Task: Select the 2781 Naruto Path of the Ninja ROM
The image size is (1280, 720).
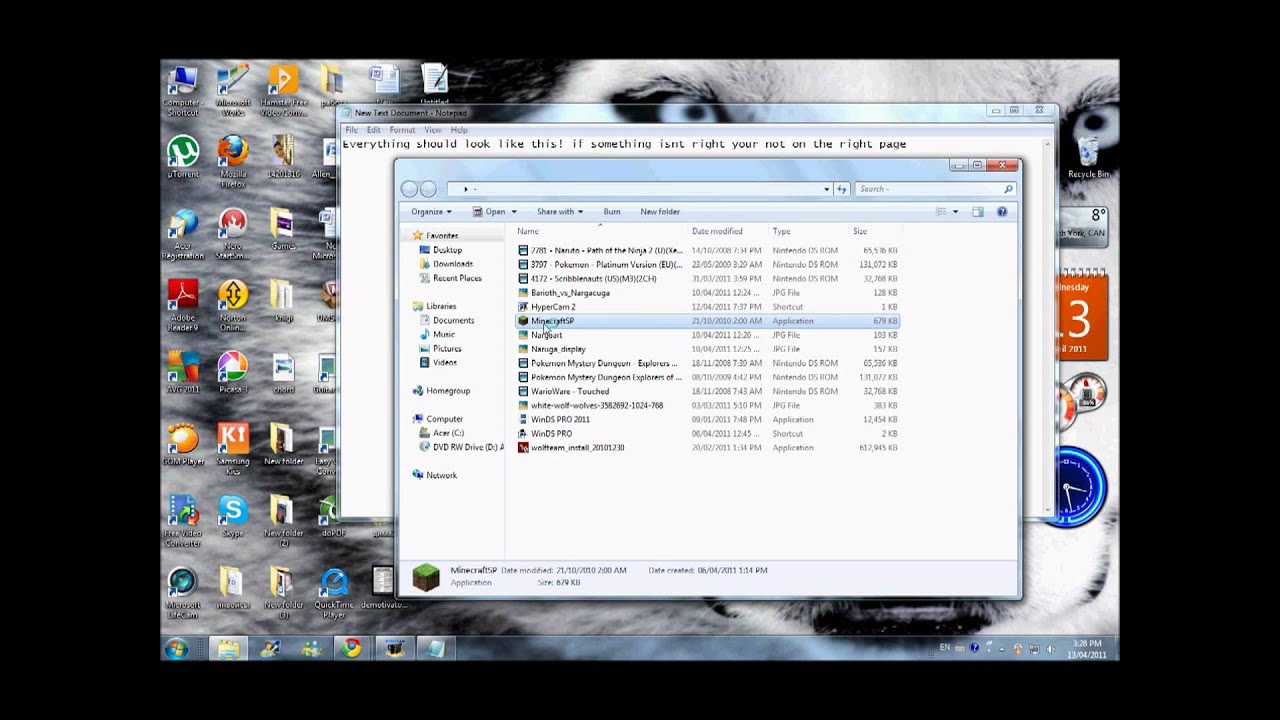Action: (707, 251)
